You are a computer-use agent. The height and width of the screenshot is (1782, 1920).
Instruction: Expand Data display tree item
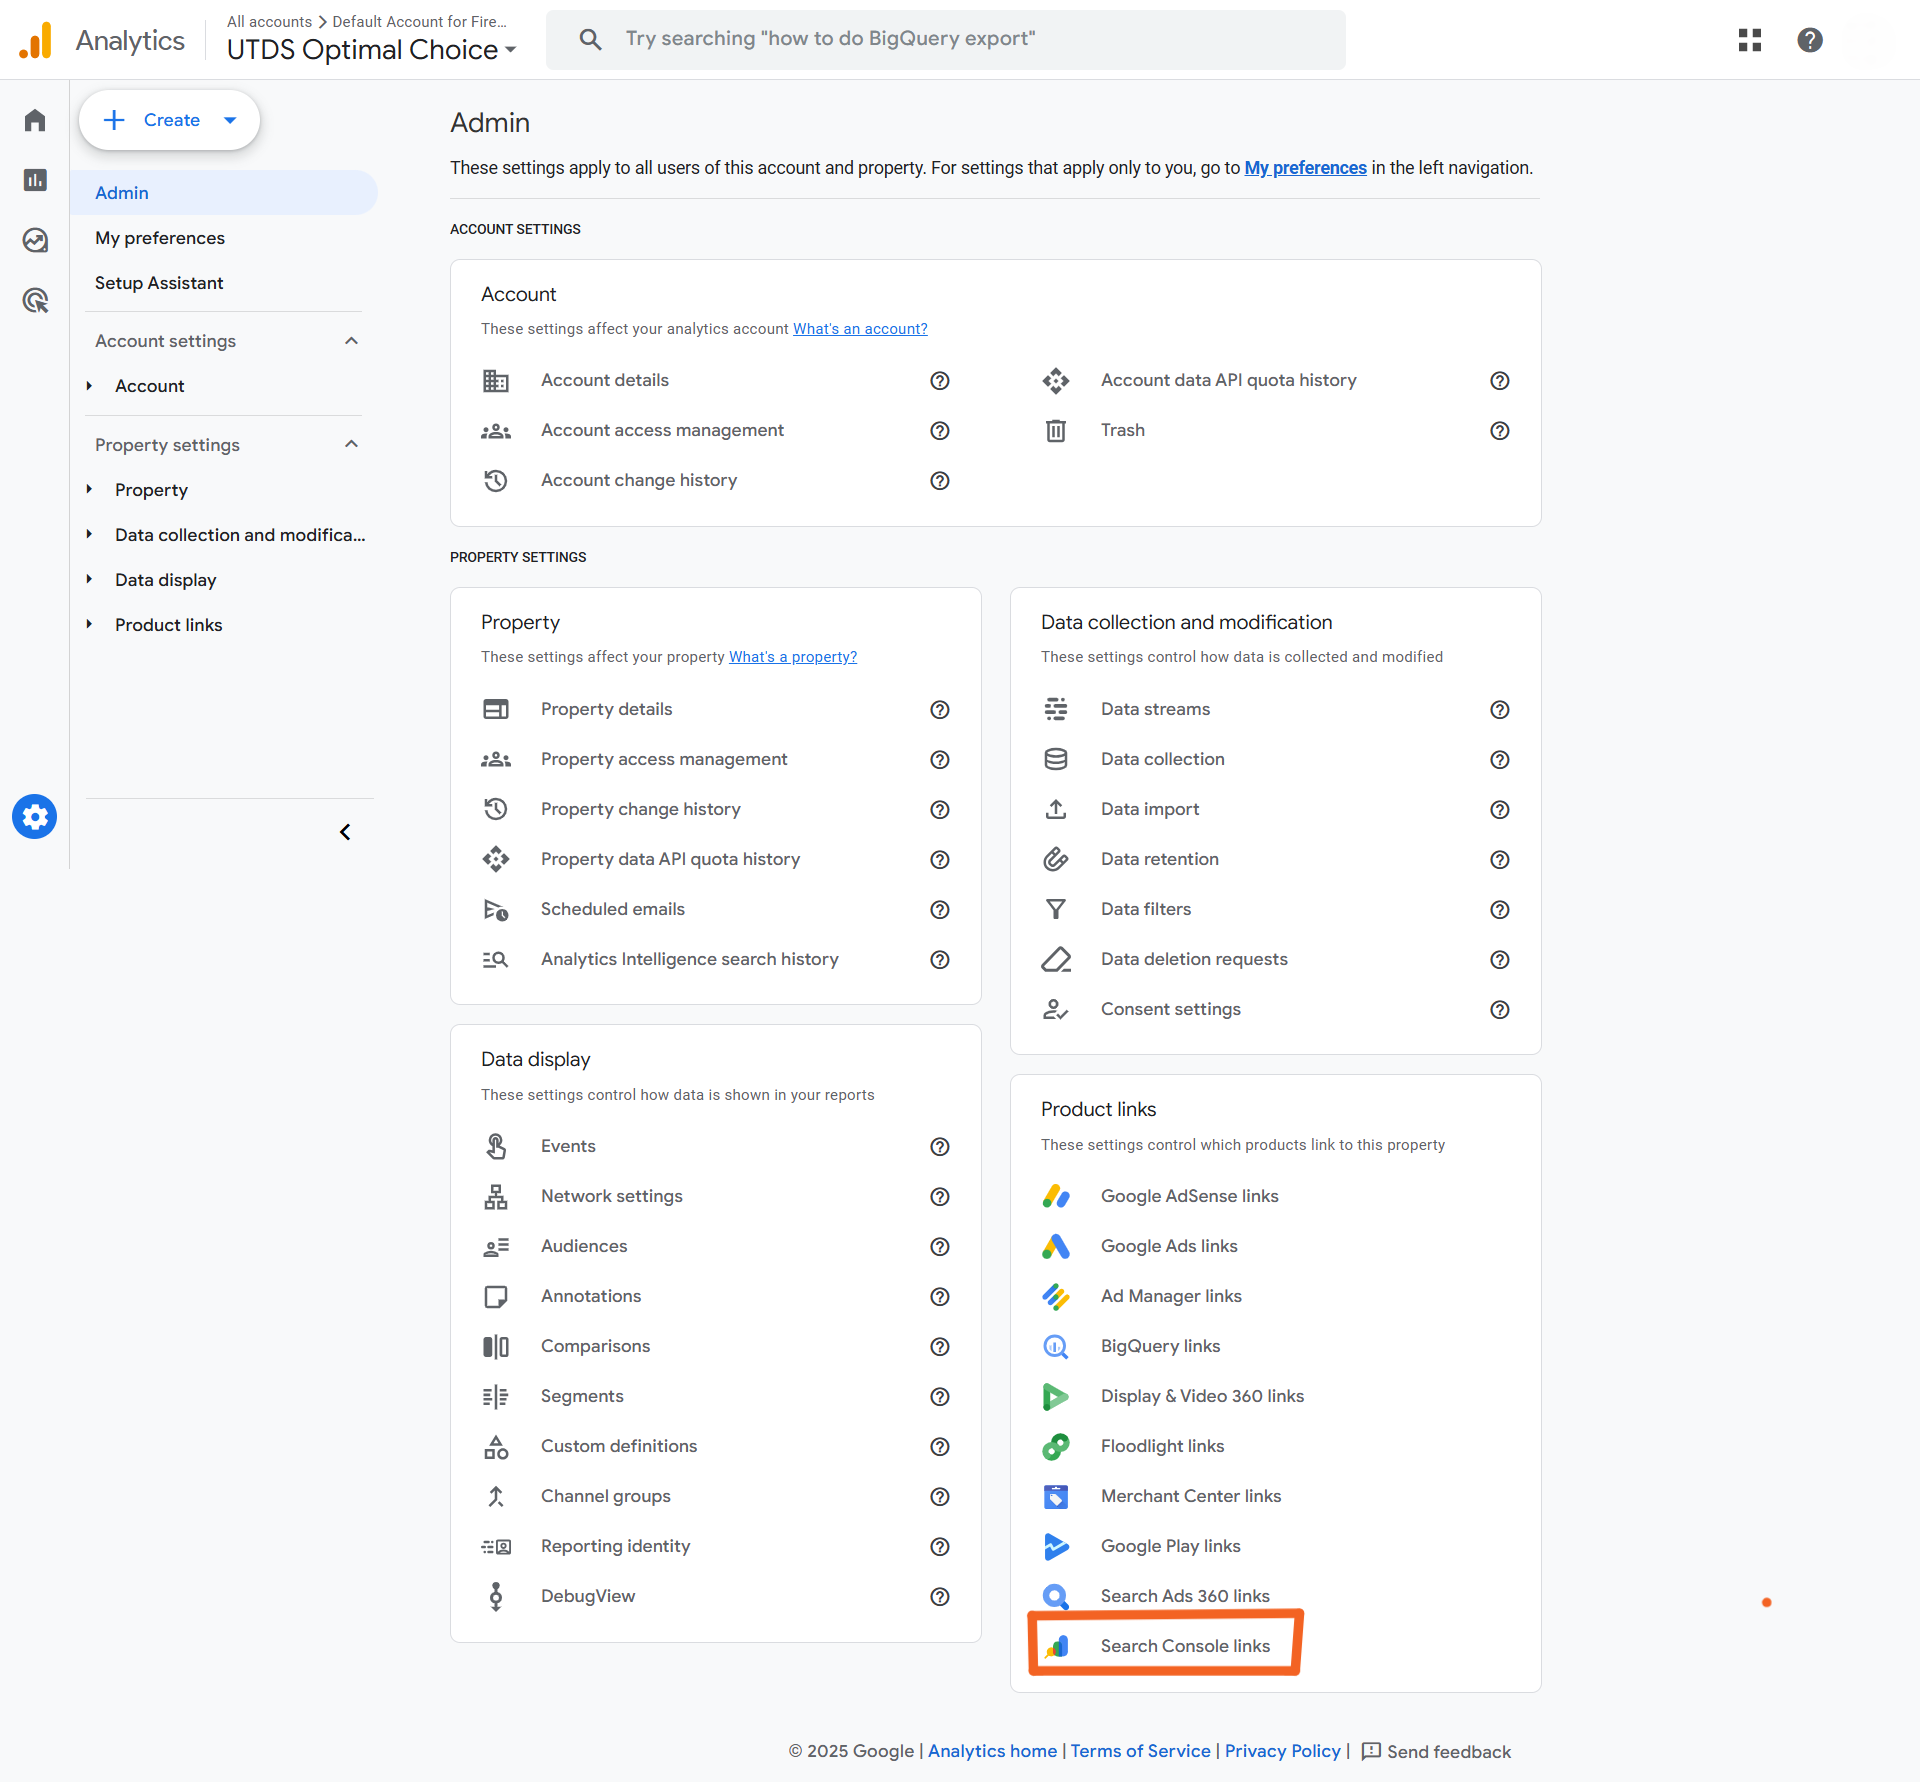(89, 580)
